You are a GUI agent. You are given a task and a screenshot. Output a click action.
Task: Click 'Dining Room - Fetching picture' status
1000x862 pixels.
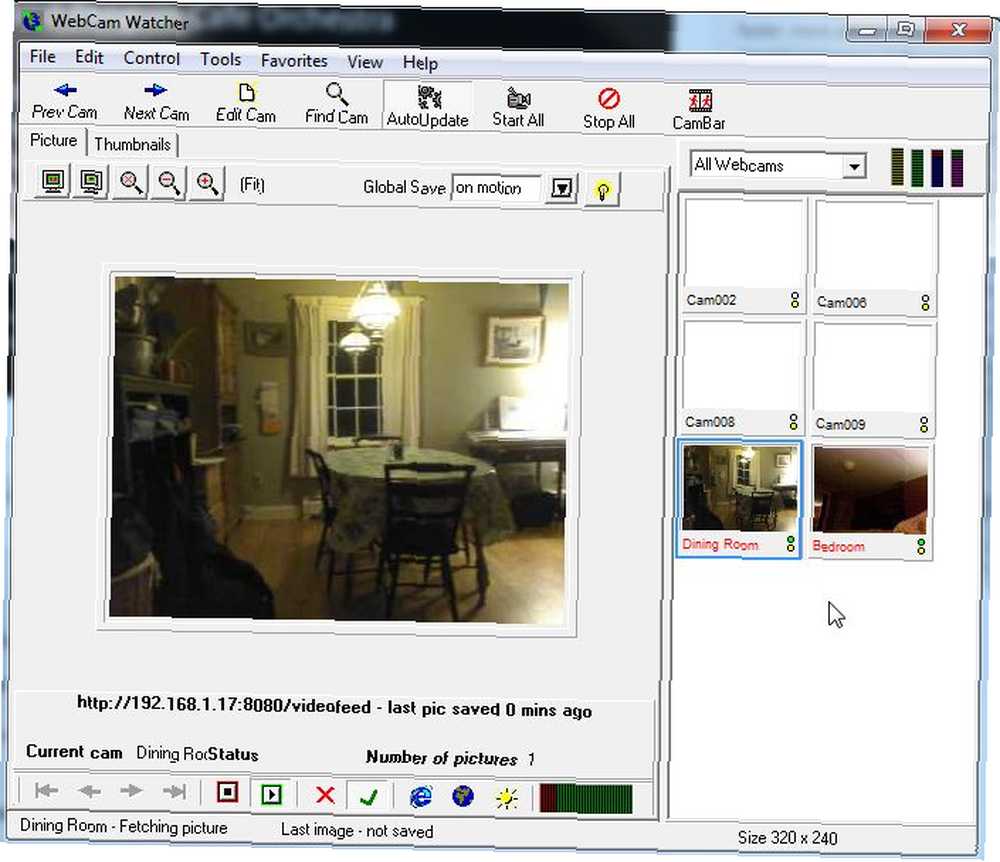click(x=124, y=826)
